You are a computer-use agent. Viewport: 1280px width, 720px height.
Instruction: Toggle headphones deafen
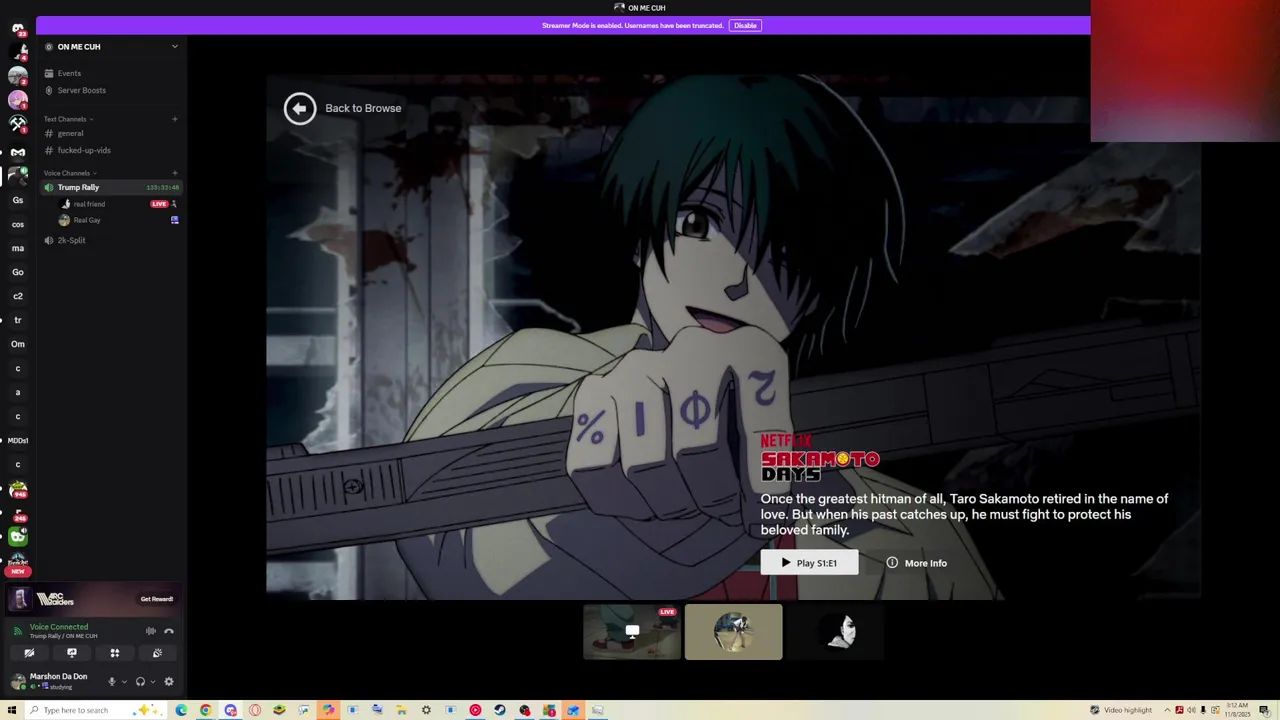(140, 682)
